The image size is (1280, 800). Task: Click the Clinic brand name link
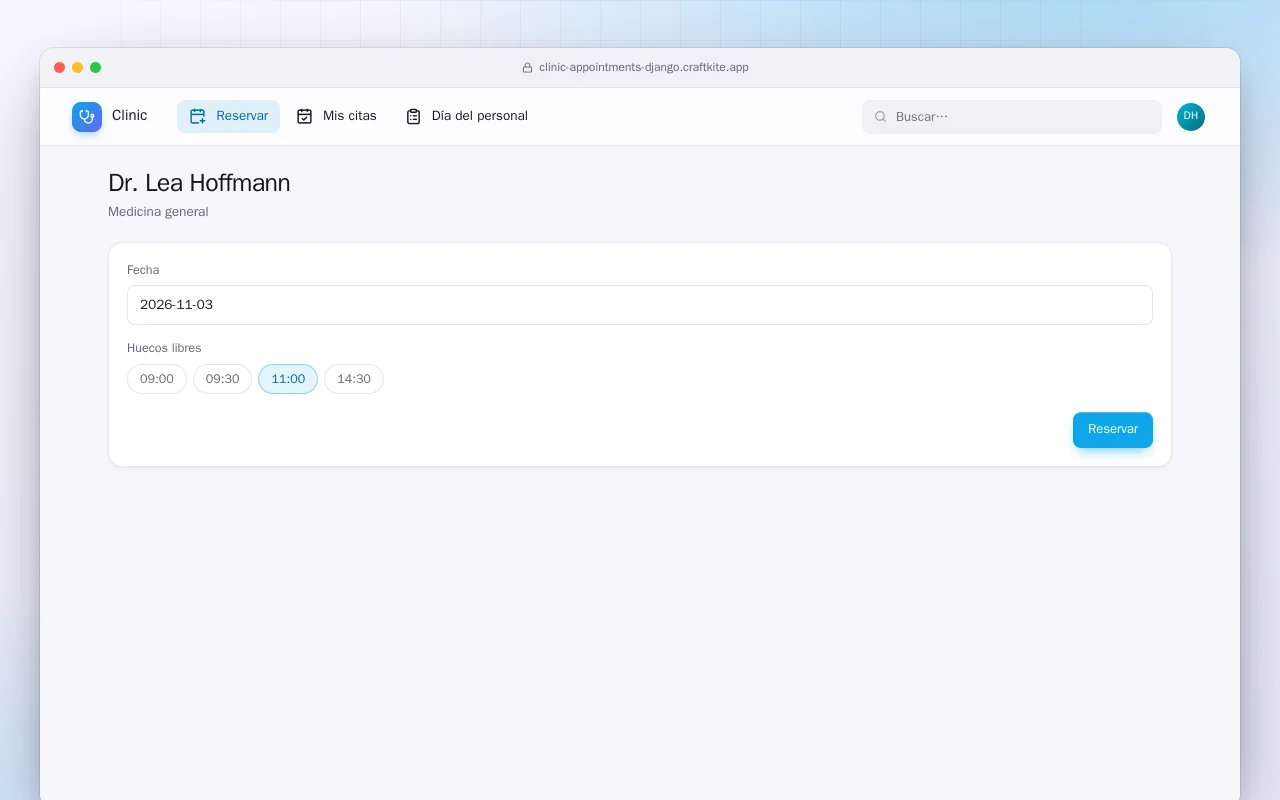click(x=130, y=116)
